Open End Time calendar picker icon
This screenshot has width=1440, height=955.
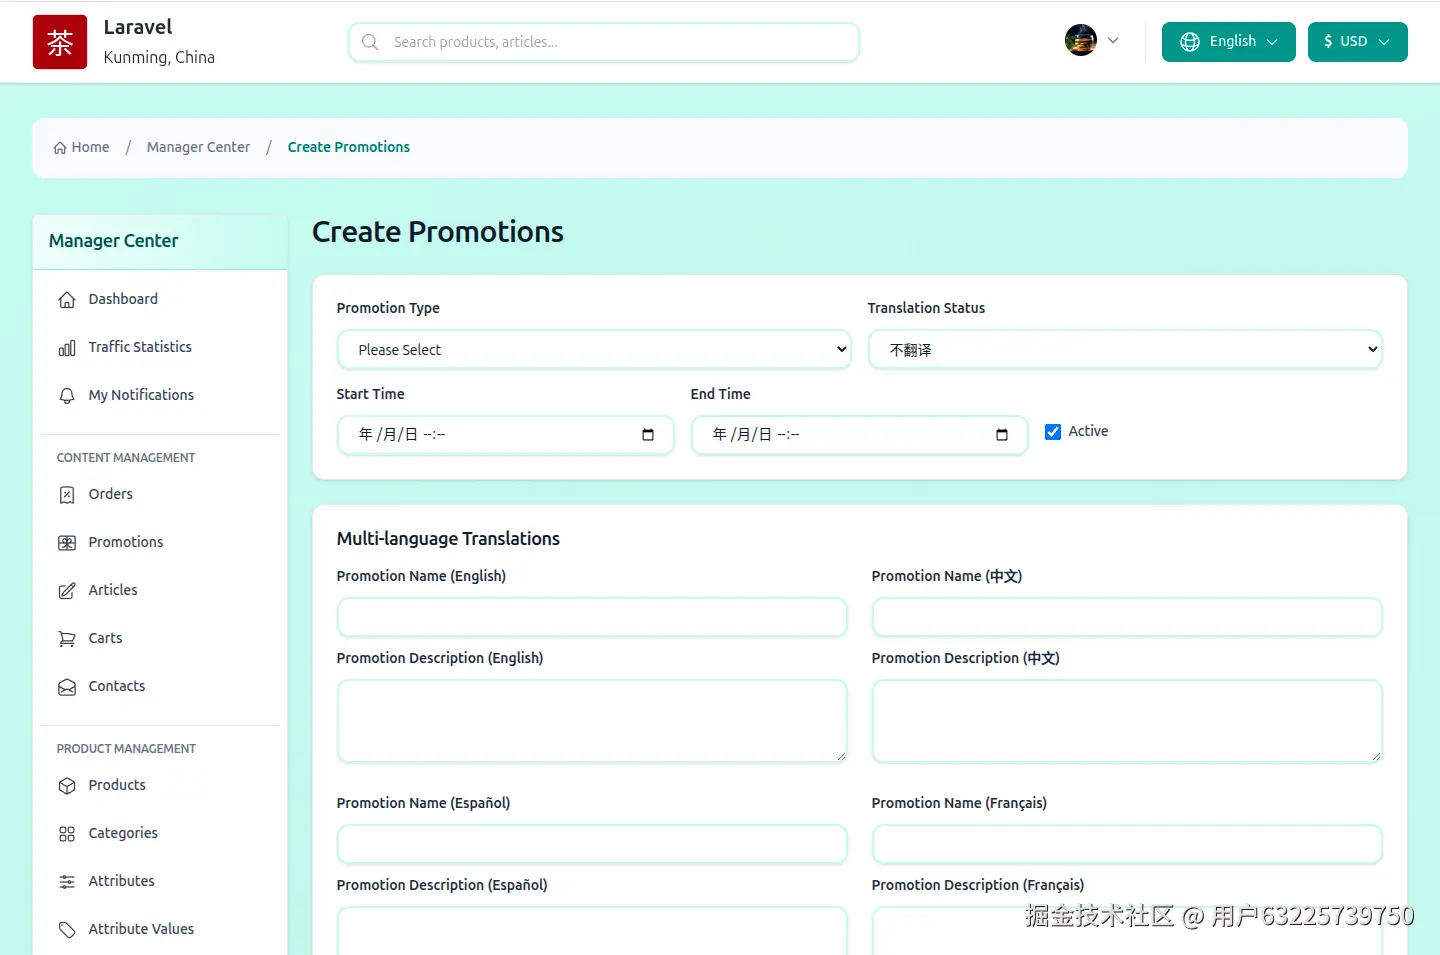pos(1002,435)
